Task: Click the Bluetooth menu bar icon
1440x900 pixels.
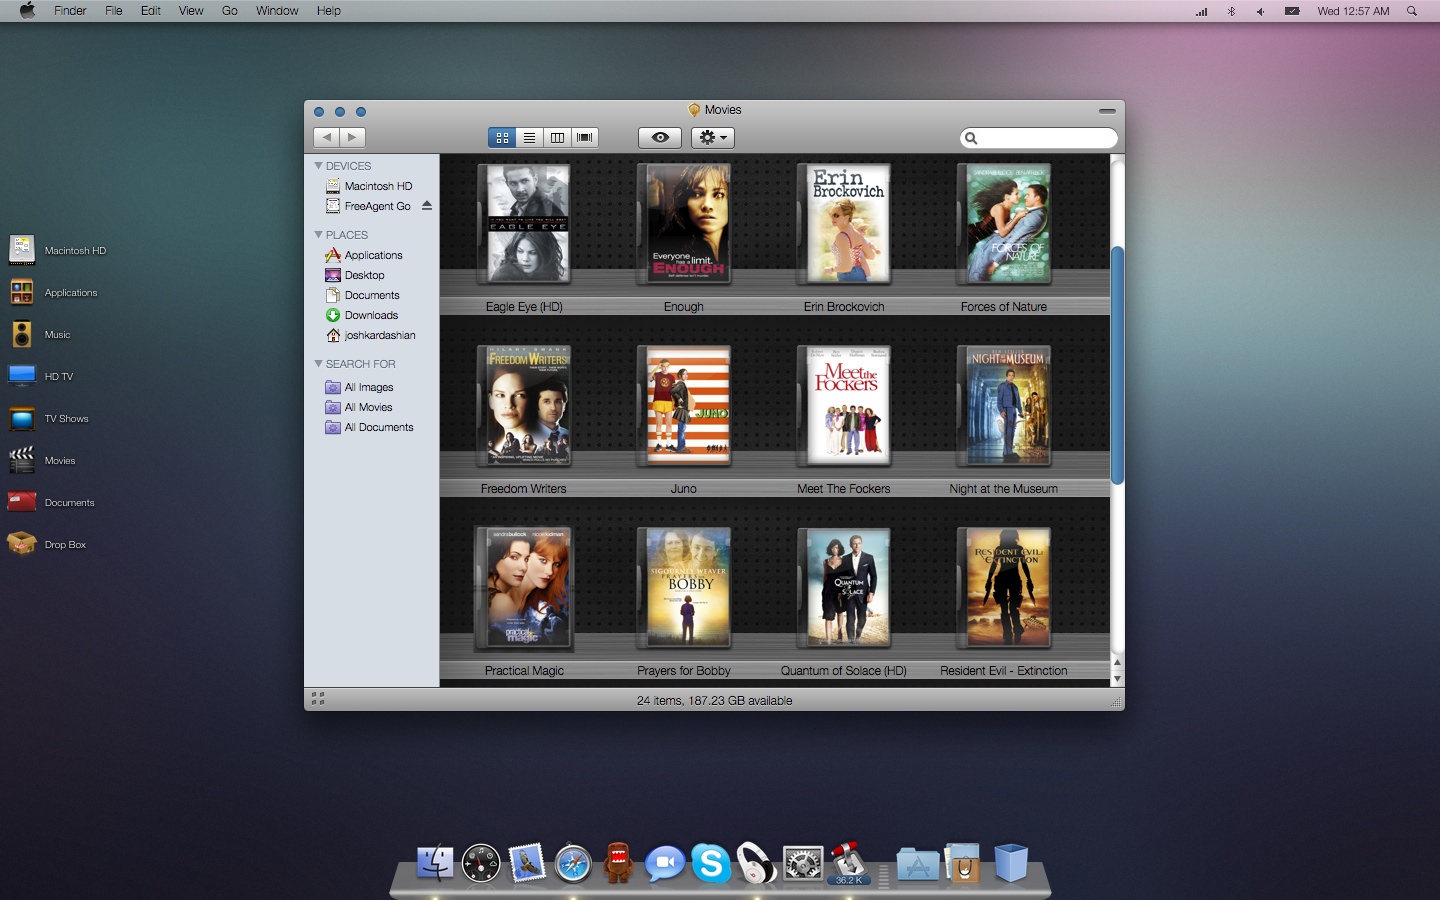Action: pyautogui.click(x=1232, y=11)
